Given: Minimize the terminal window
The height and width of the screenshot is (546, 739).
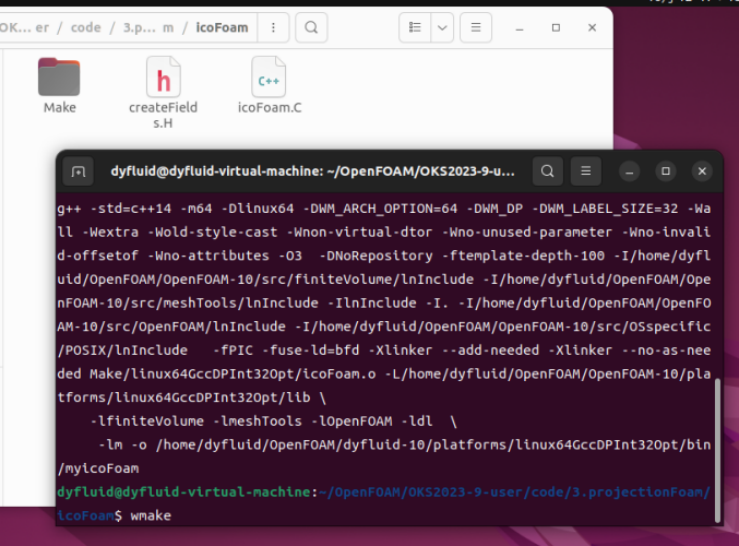Looking at the screenshot, I should pyautogui.click(x=629, y=171).
